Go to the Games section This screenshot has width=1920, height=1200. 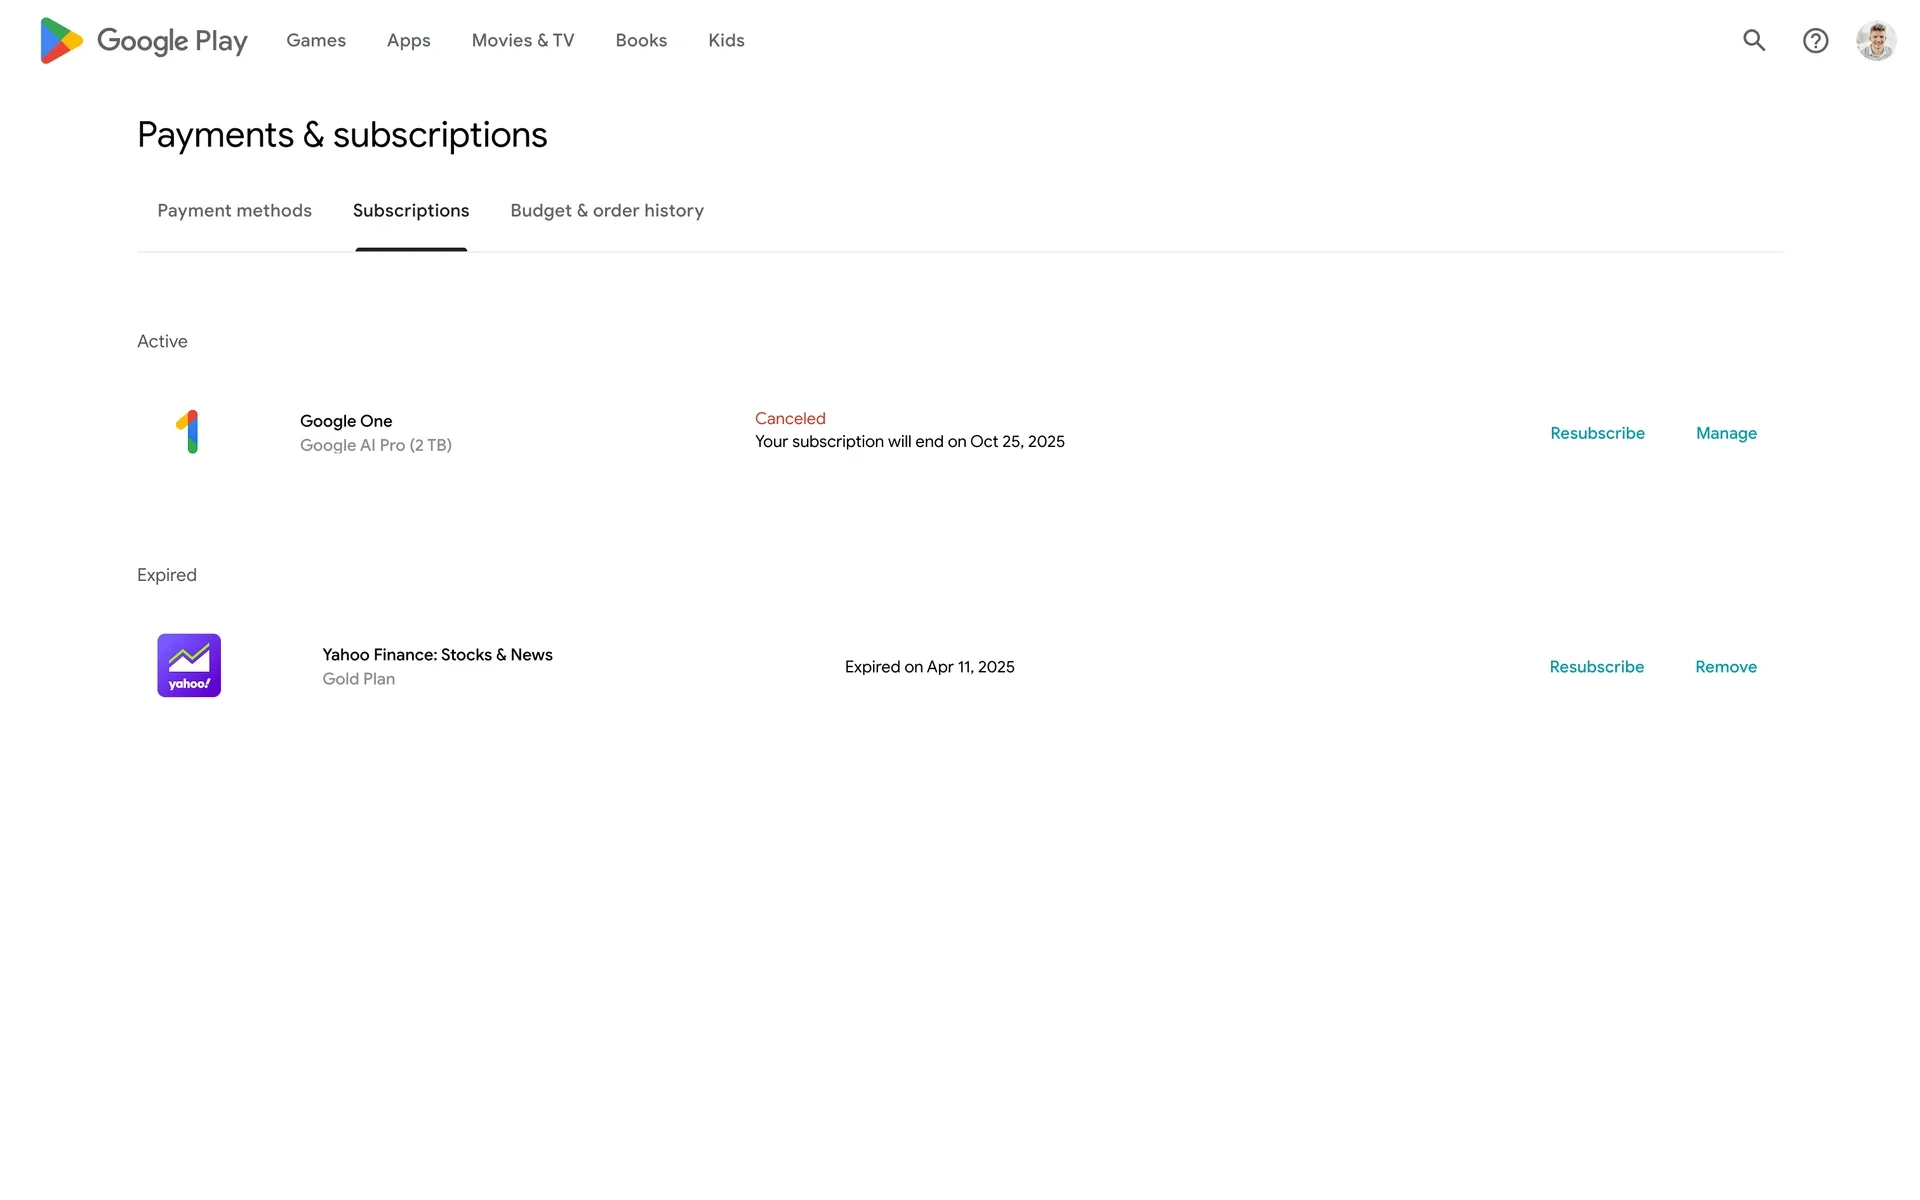pyautogui.click(x=316, y=40)
